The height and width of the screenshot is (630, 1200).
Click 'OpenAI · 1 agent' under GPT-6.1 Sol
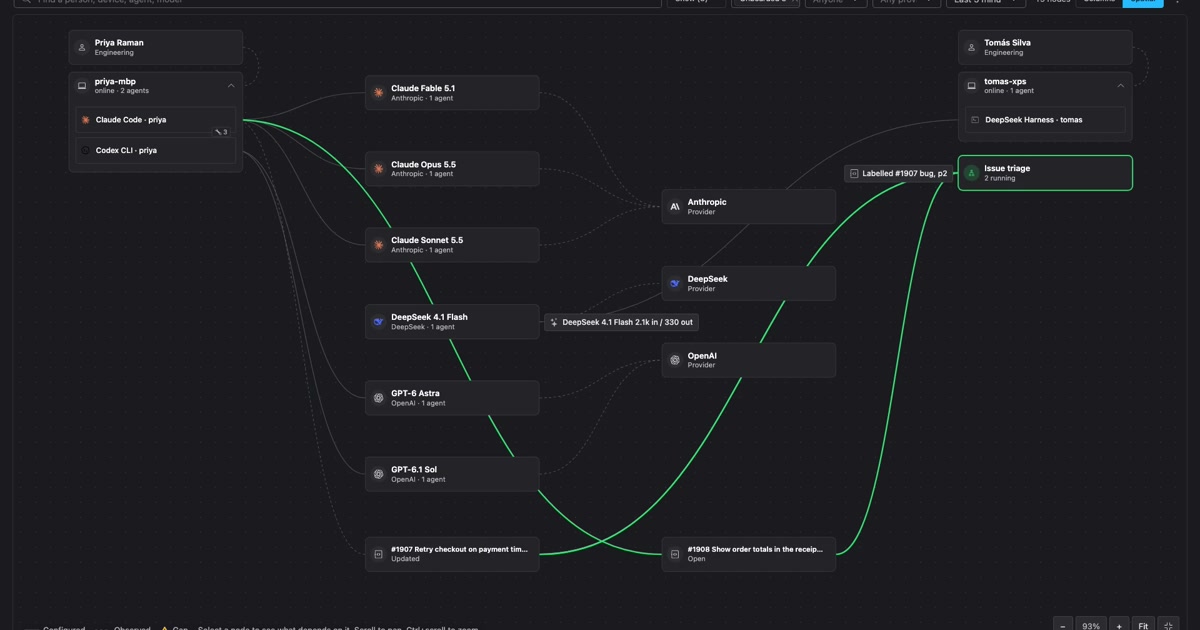tap(418, 479)
